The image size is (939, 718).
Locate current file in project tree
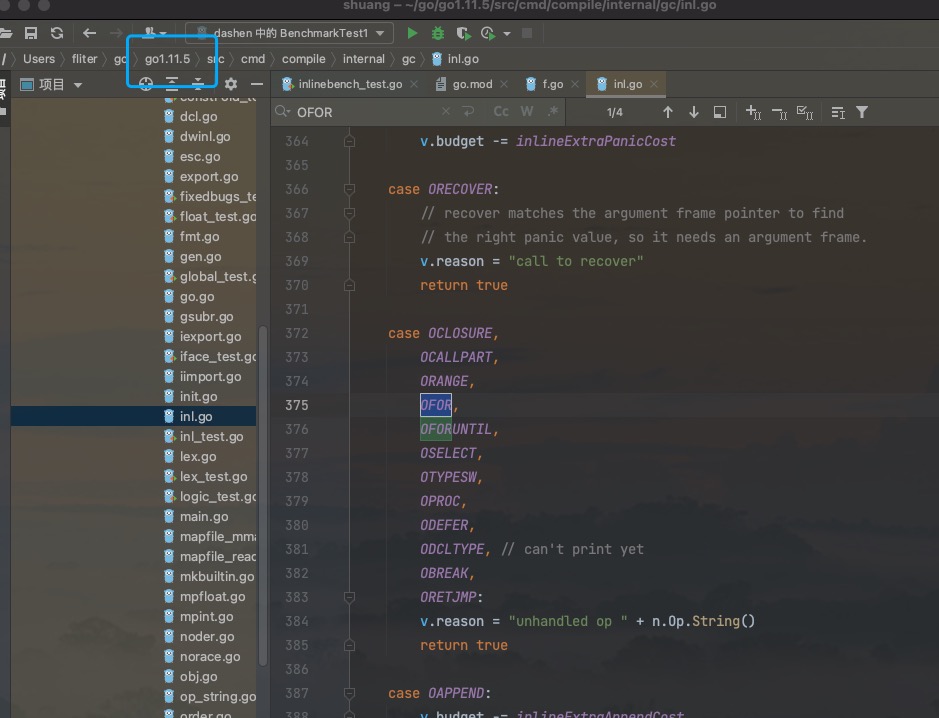tap(146, 84)
